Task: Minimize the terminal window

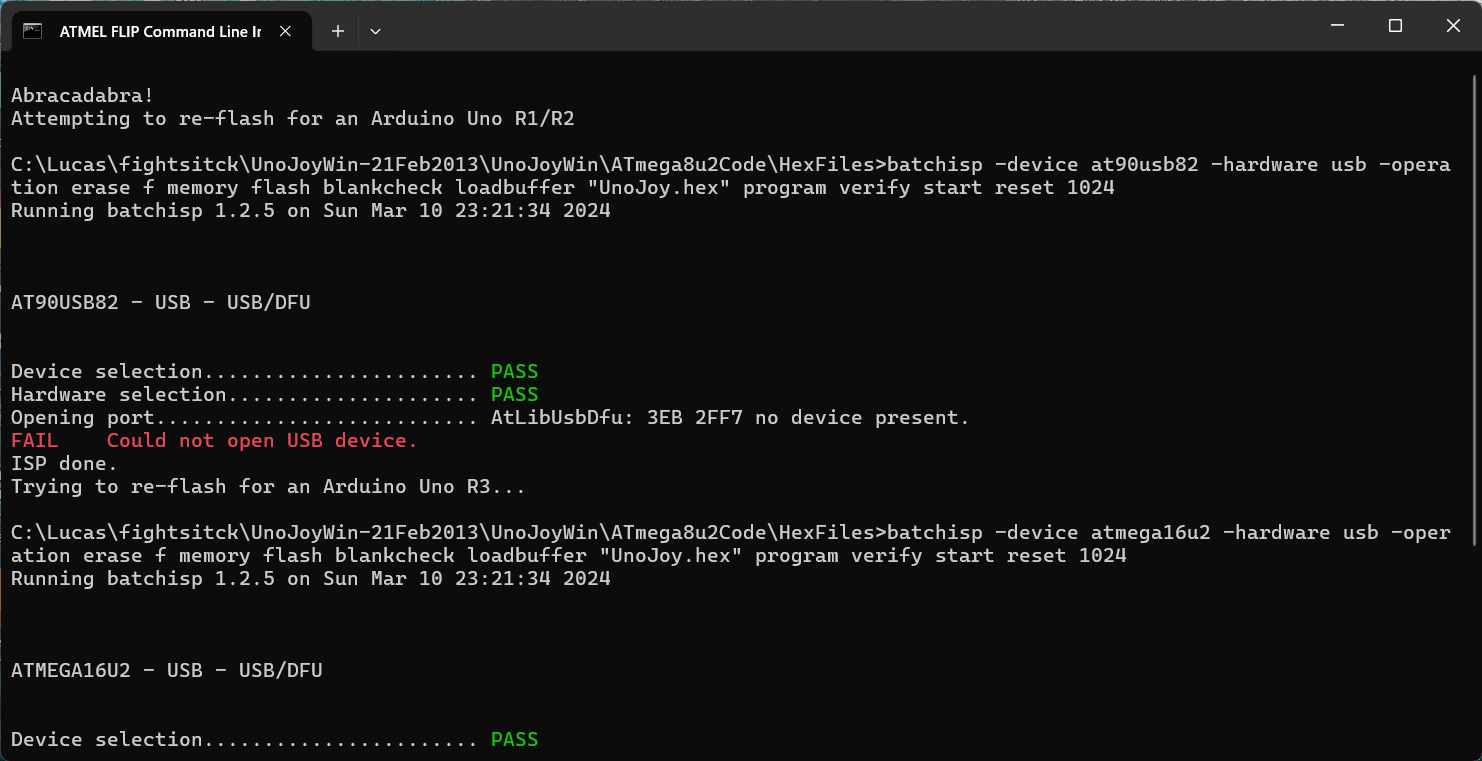Action: point(1338,26)
